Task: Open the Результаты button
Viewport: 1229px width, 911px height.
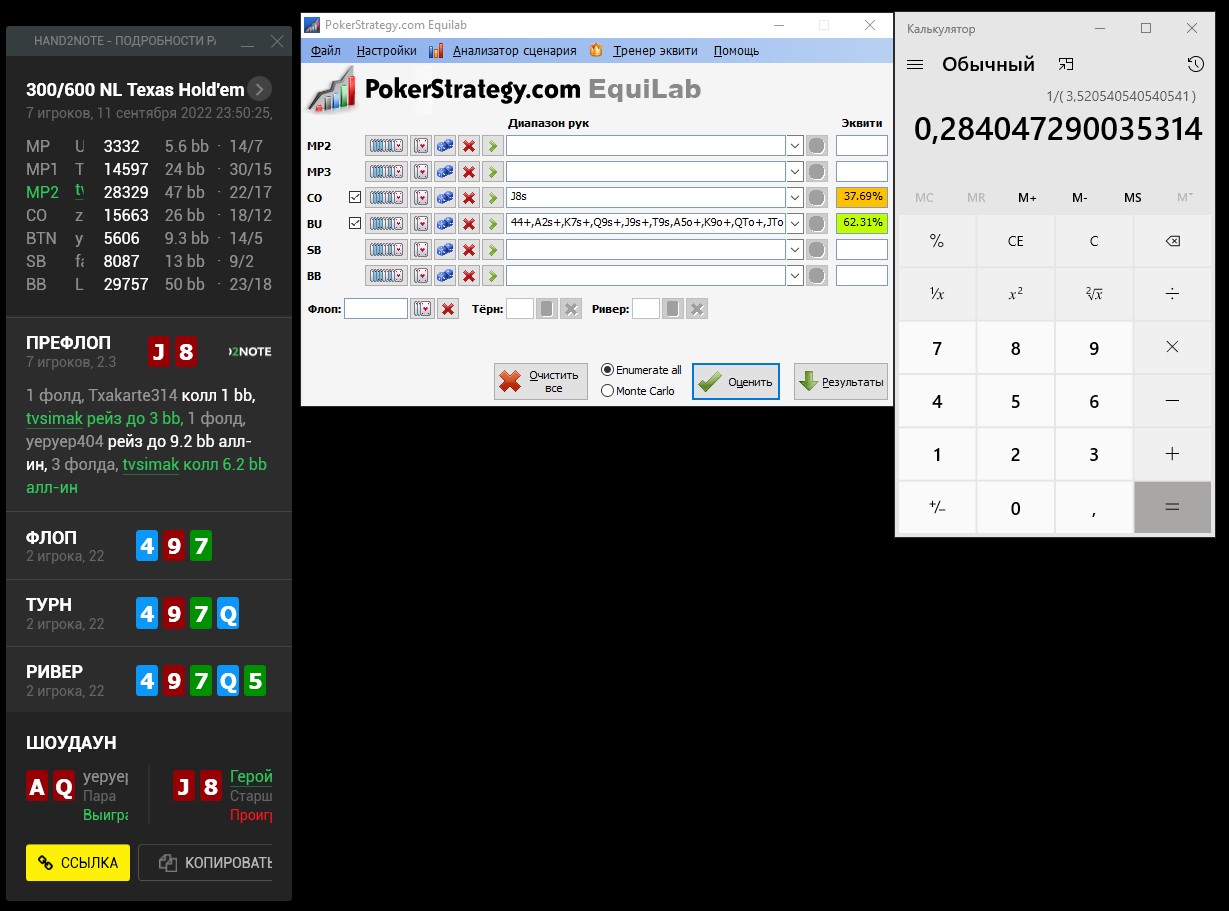Action: 841,381
